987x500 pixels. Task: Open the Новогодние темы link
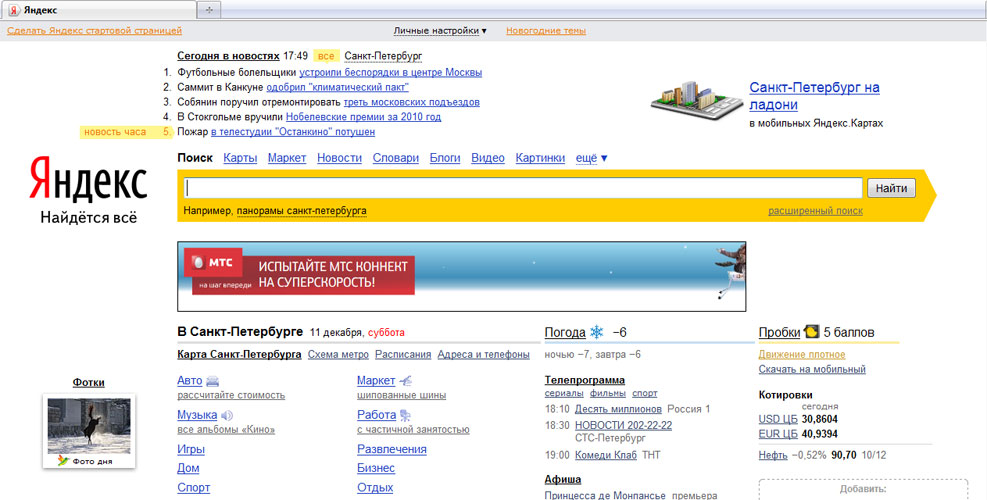pyautogui.click(x=546, y=30)
